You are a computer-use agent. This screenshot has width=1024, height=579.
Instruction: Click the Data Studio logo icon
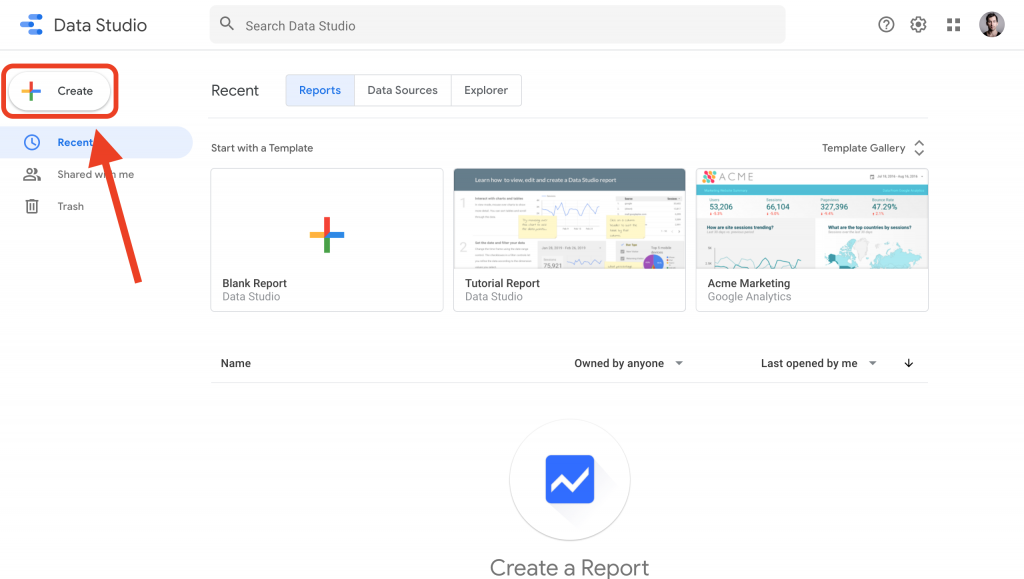point(31,25)
